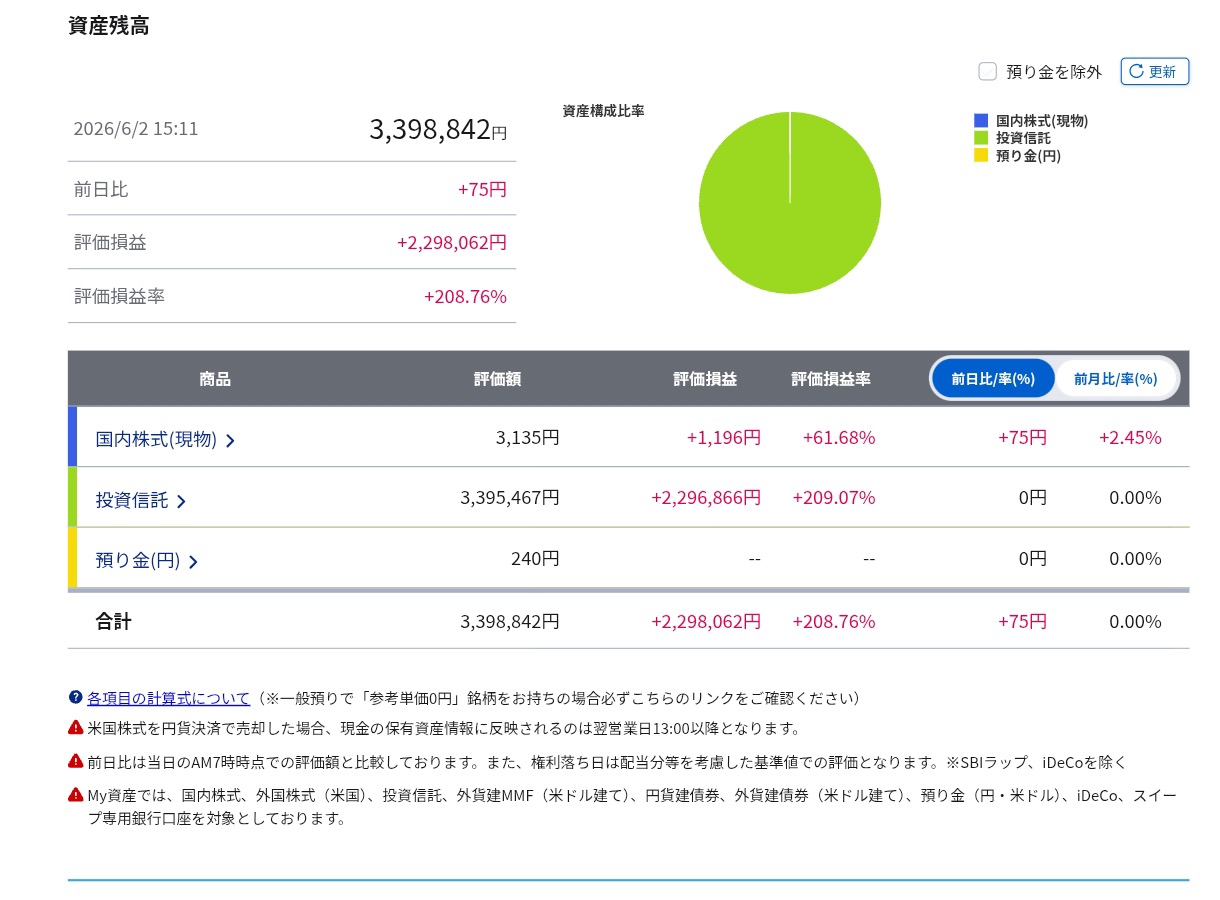Click warning icon beside My資産では note
Viewport: 1220px width, 900px height.
pos(75,795)
